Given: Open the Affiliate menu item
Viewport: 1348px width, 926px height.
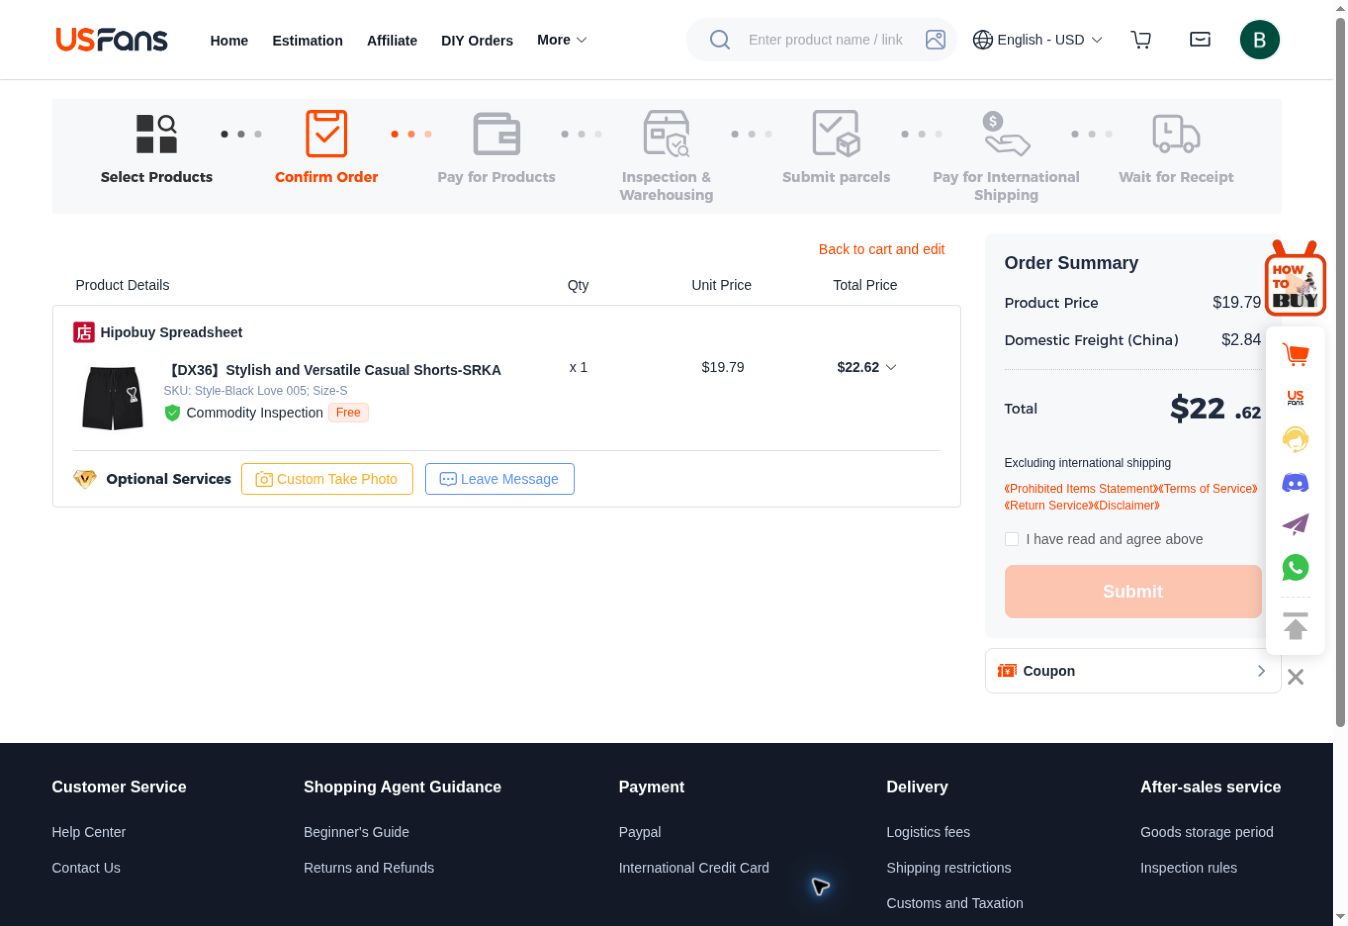Looking at the screenshot, I should coord(392,41).
